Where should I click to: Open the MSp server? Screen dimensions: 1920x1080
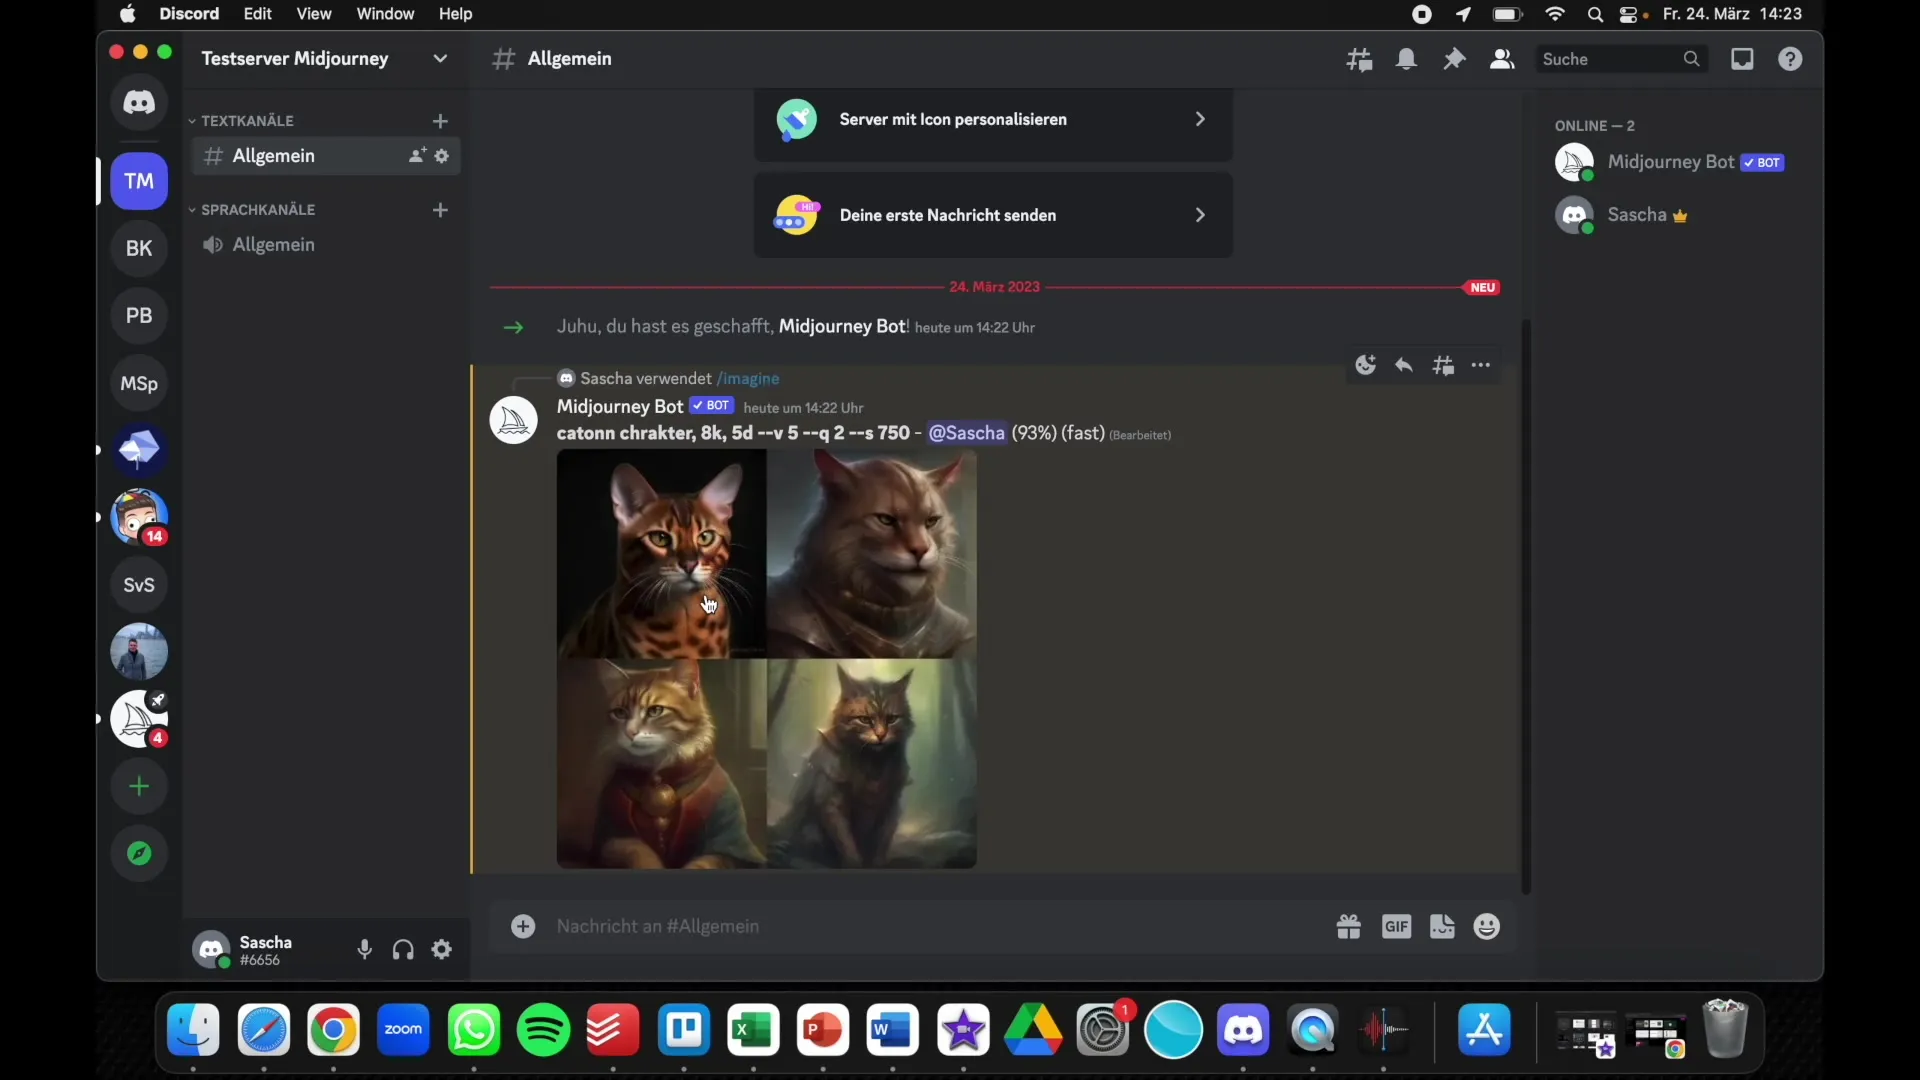(x=139, y=383)
